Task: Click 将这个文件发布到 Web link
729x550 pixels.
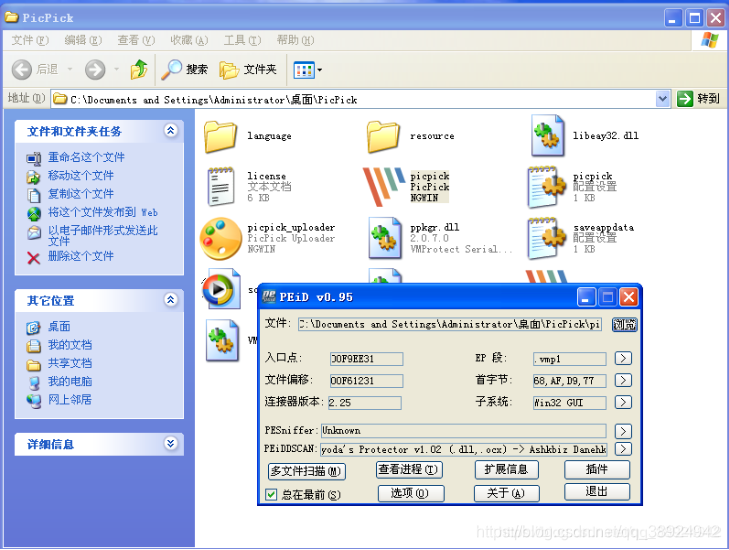Action: coord(103,212)
